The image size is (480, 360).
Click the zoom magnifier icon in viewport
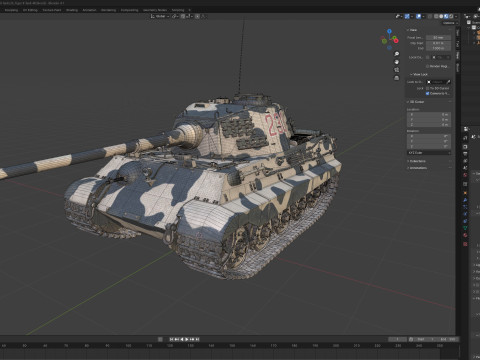tap(397, 54)
